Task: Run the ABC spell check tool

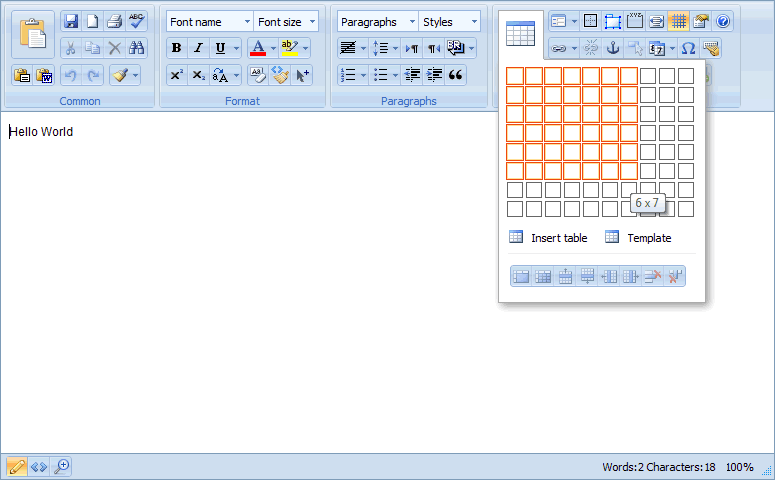Action: click(136, 21)
